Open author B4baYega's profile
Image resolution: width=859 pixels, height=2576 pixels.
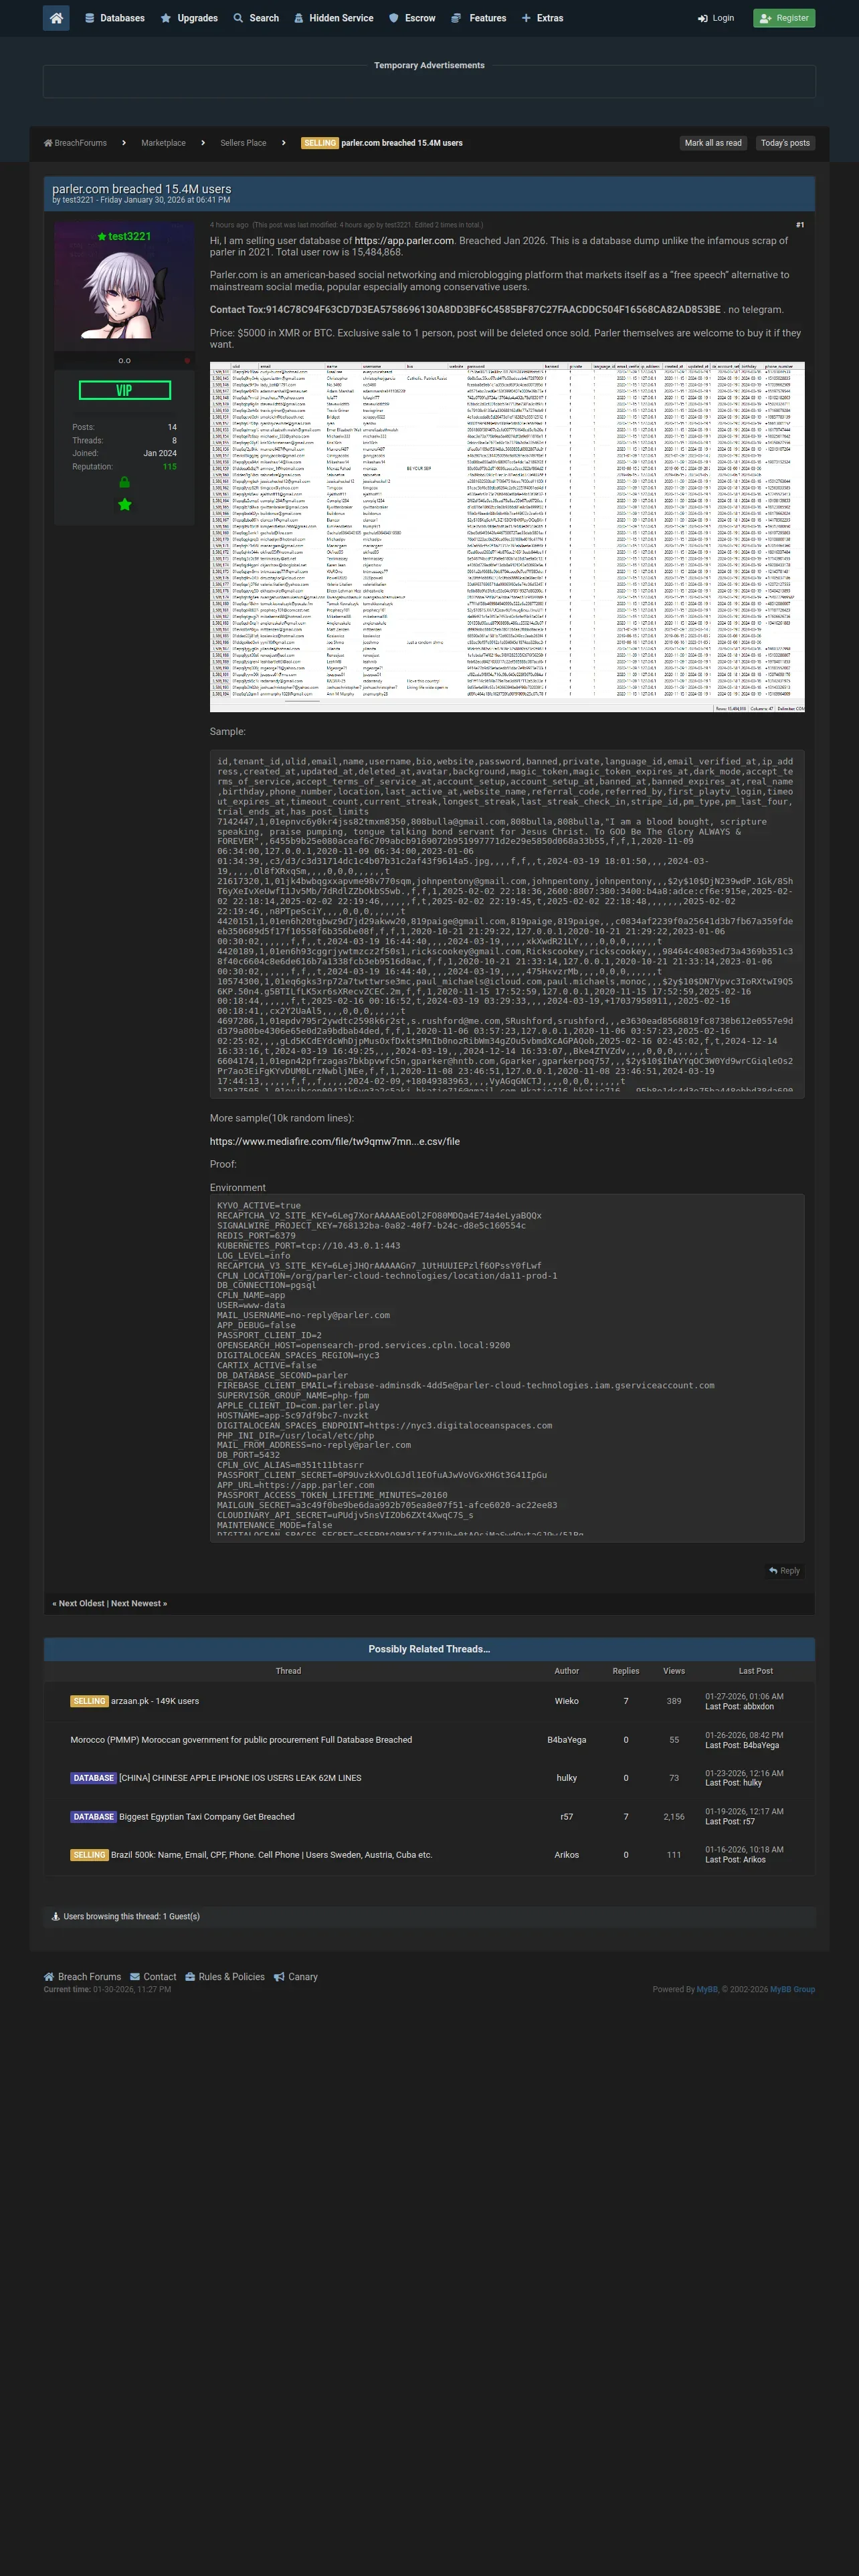pos(566,1740)
